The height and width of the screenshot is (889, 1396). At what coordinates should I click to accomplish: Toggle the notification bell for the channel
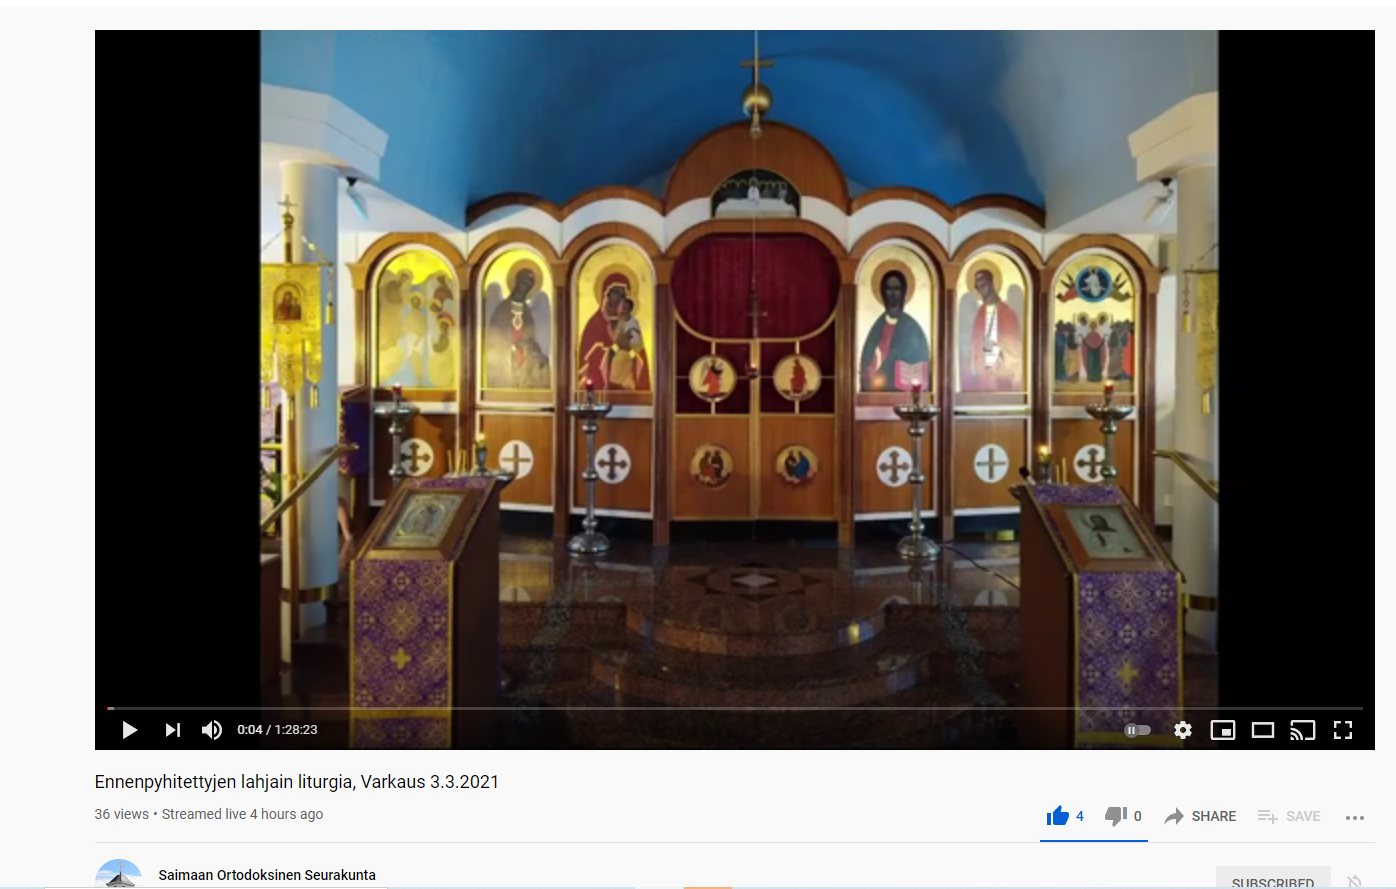(1355, 881)
